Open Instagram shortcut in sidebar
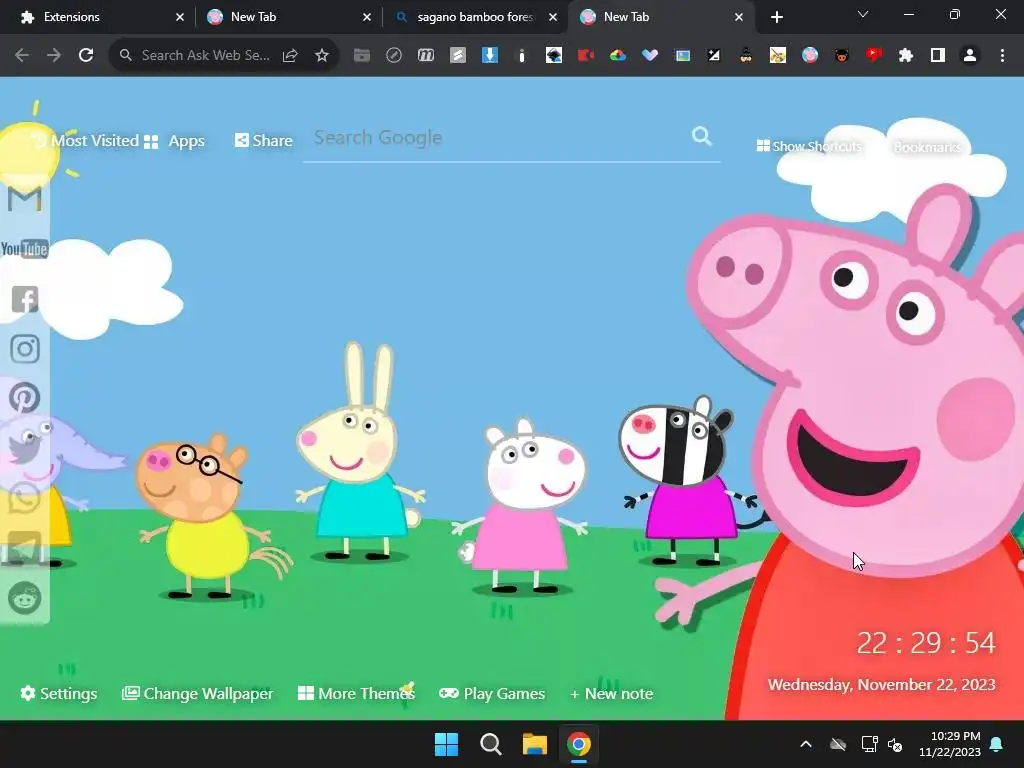Viewport: 1024px width, 768px height. [25, 349]
